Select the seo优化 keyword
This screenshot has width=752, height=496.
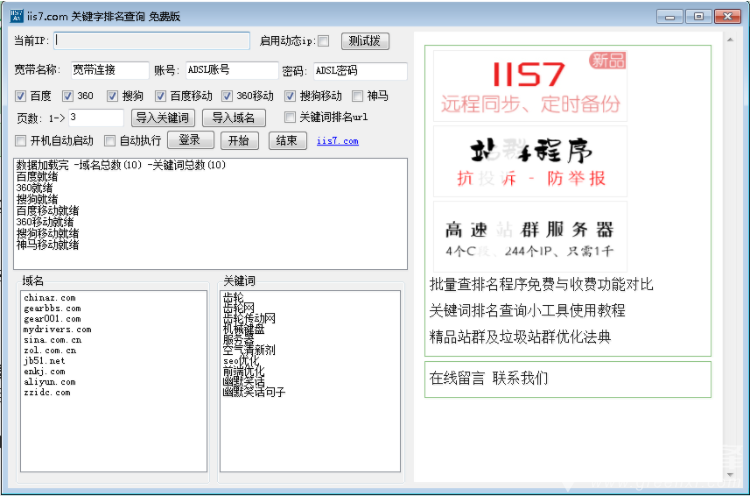[241, 361]
